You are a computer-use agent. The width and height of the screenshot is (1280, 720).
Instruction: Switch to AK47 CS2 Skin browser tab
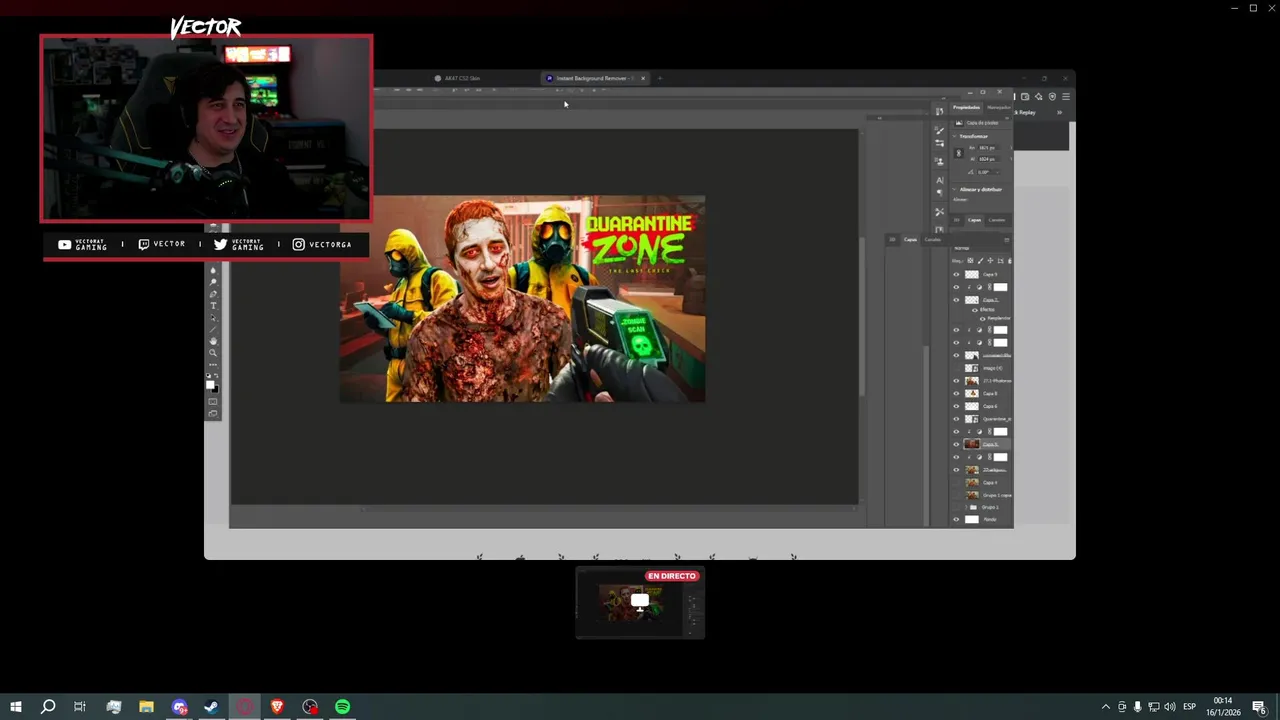coord(462,78)
